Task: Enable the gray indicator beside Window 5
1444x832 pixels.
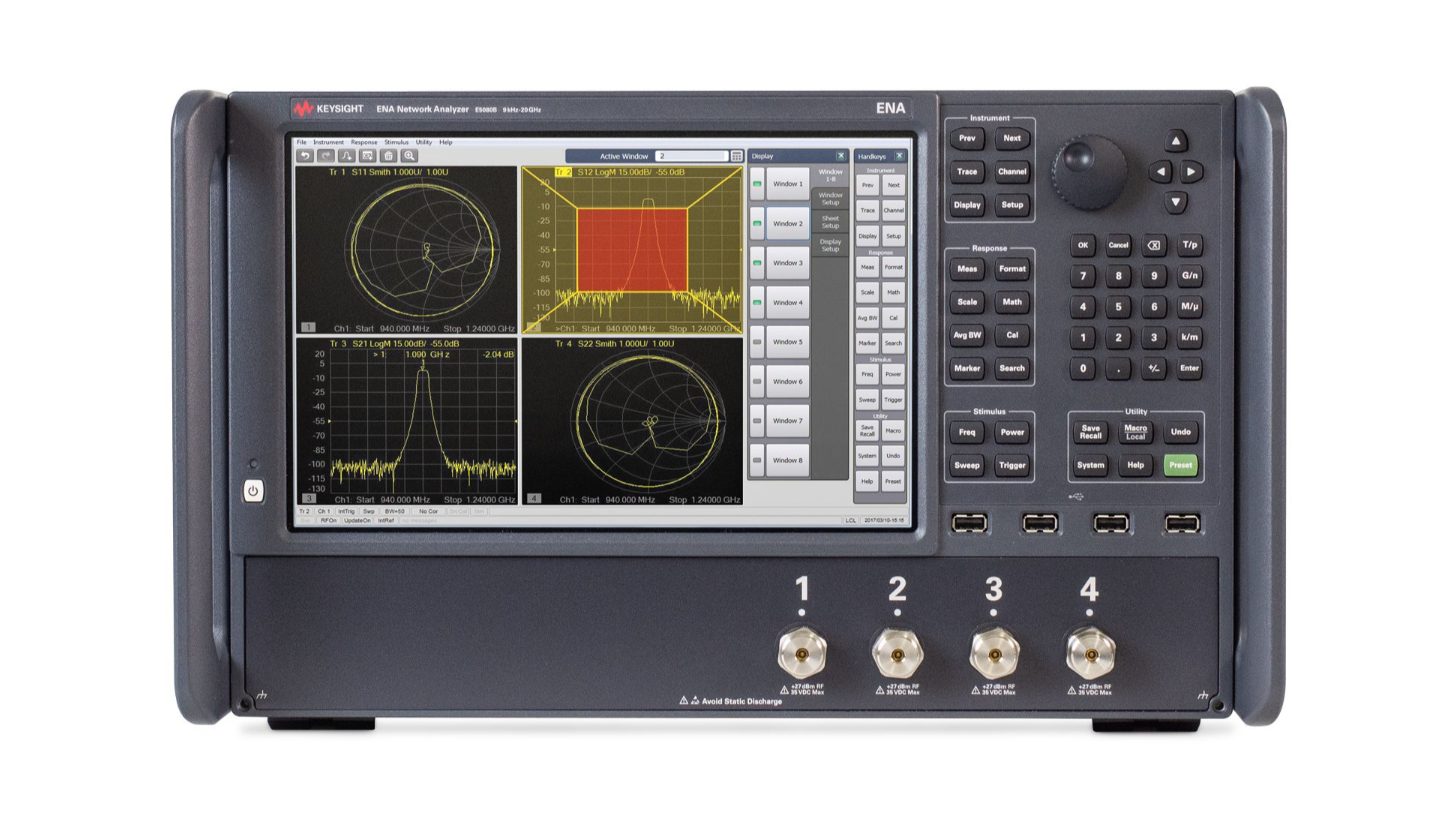Action: (x=757, y=342)
